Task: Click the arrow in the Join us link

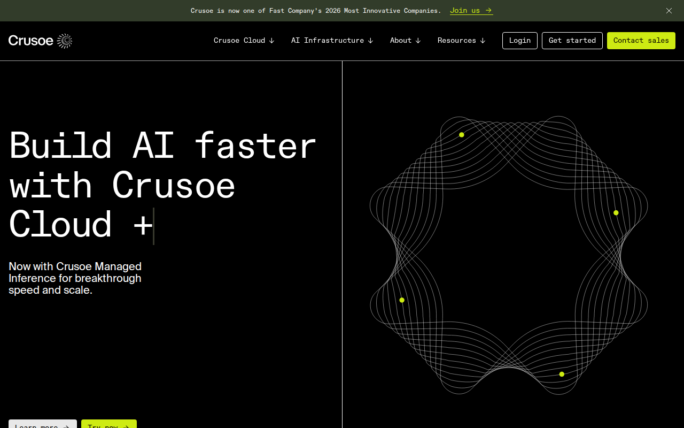Action: (x=488, y=10)
